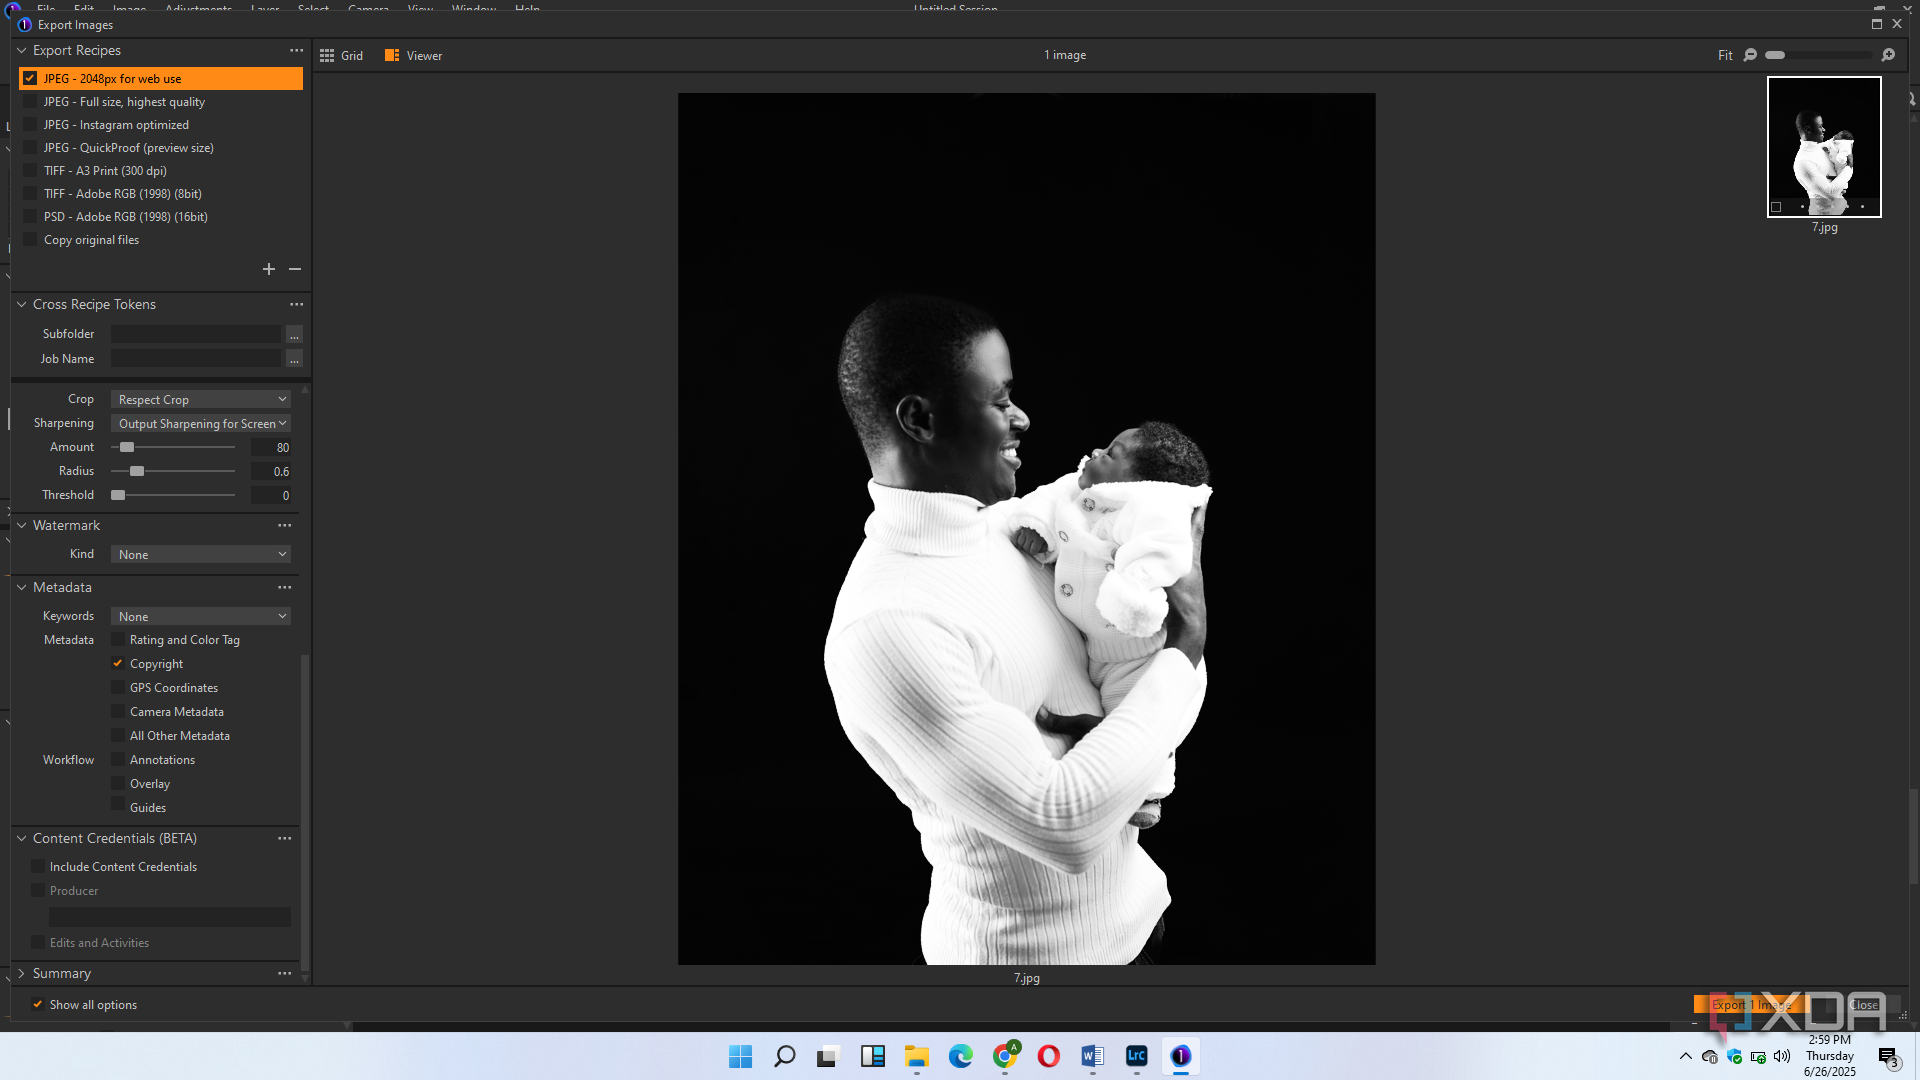Click the Export 1 Image button
The width and height of the screenshot is (1920, 1080).
tap(1751, 1005)
